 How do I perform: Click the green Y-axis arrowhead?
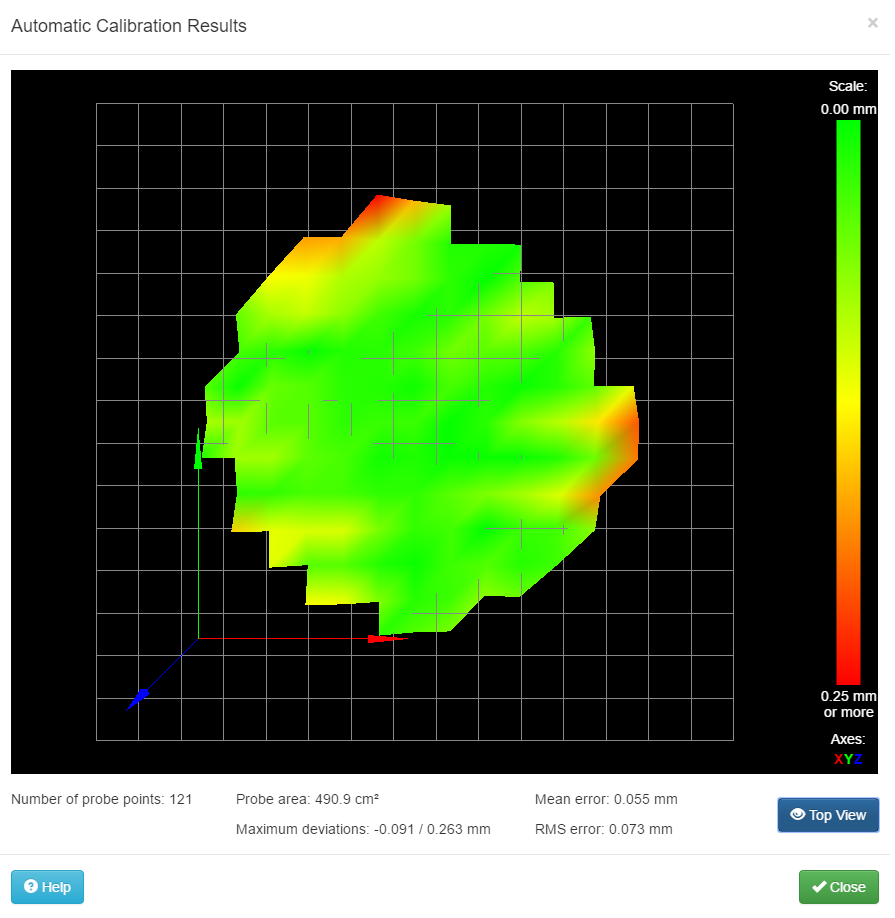[x=198, y=457]
